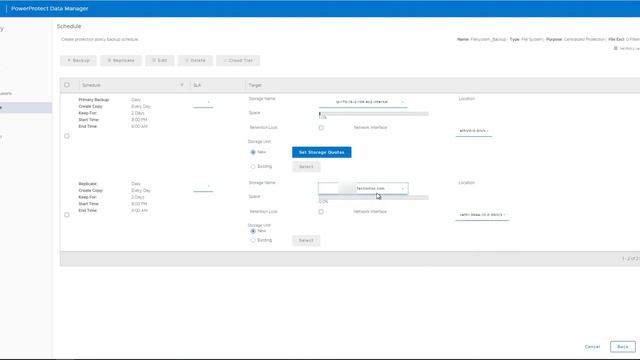Click the Space usage bar for the Replicate row
Image resolution: width=640 pixels, height=360 pixels.
pyautogui.click(x=373, y=198)
